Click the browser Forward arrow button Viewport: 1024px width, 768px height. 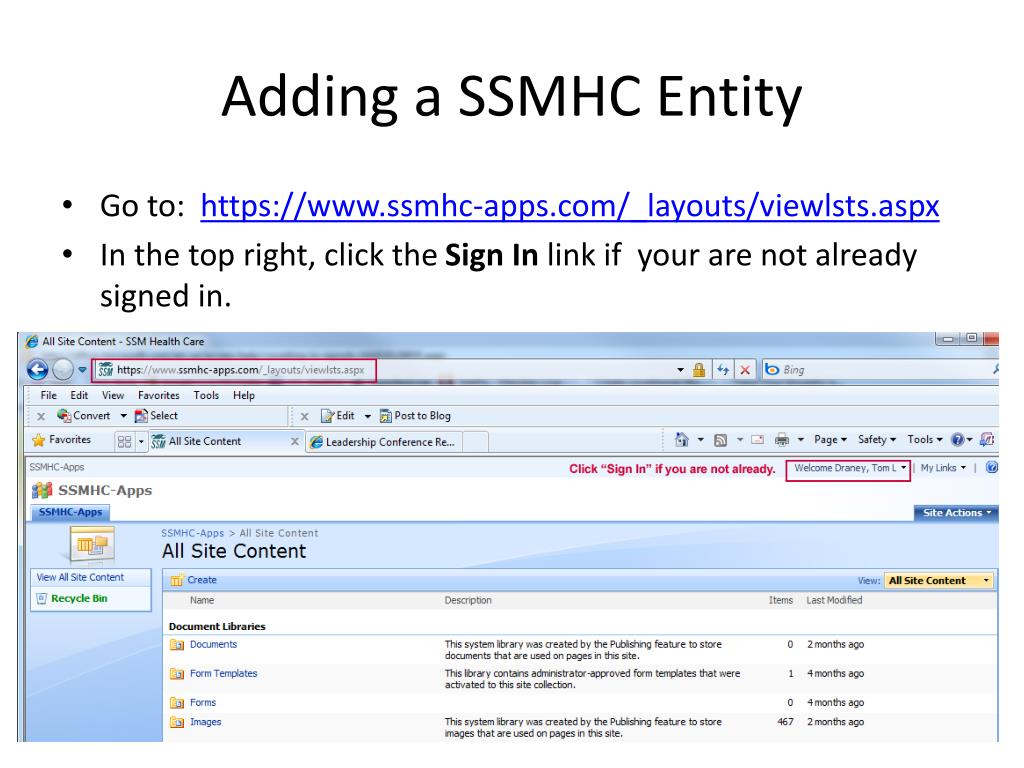[x=63, y=370]
